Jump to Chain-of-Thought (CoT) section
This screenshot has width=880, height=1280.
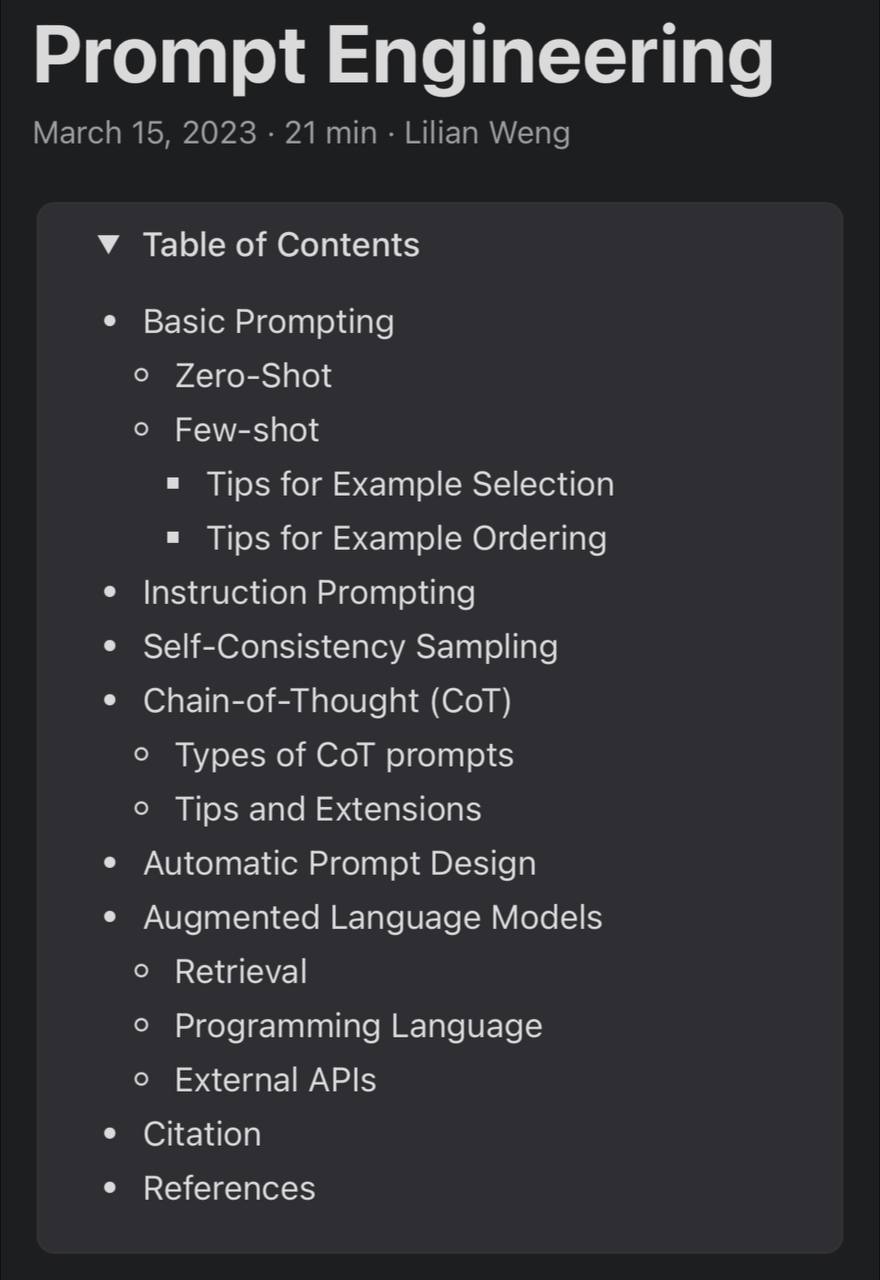327,701
